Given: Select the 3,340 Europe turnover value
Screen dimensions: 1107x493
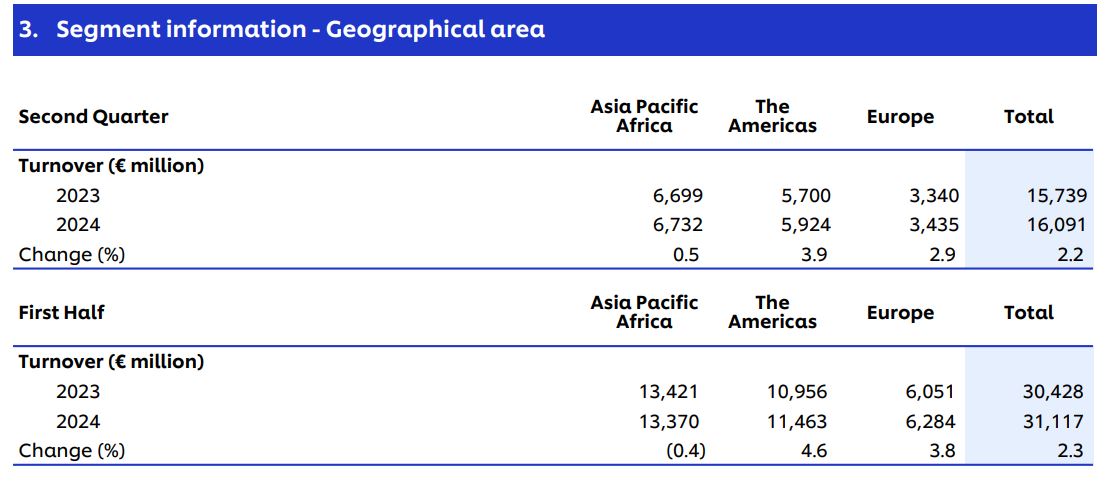Looking at the screenshot, I should (931, 196).
